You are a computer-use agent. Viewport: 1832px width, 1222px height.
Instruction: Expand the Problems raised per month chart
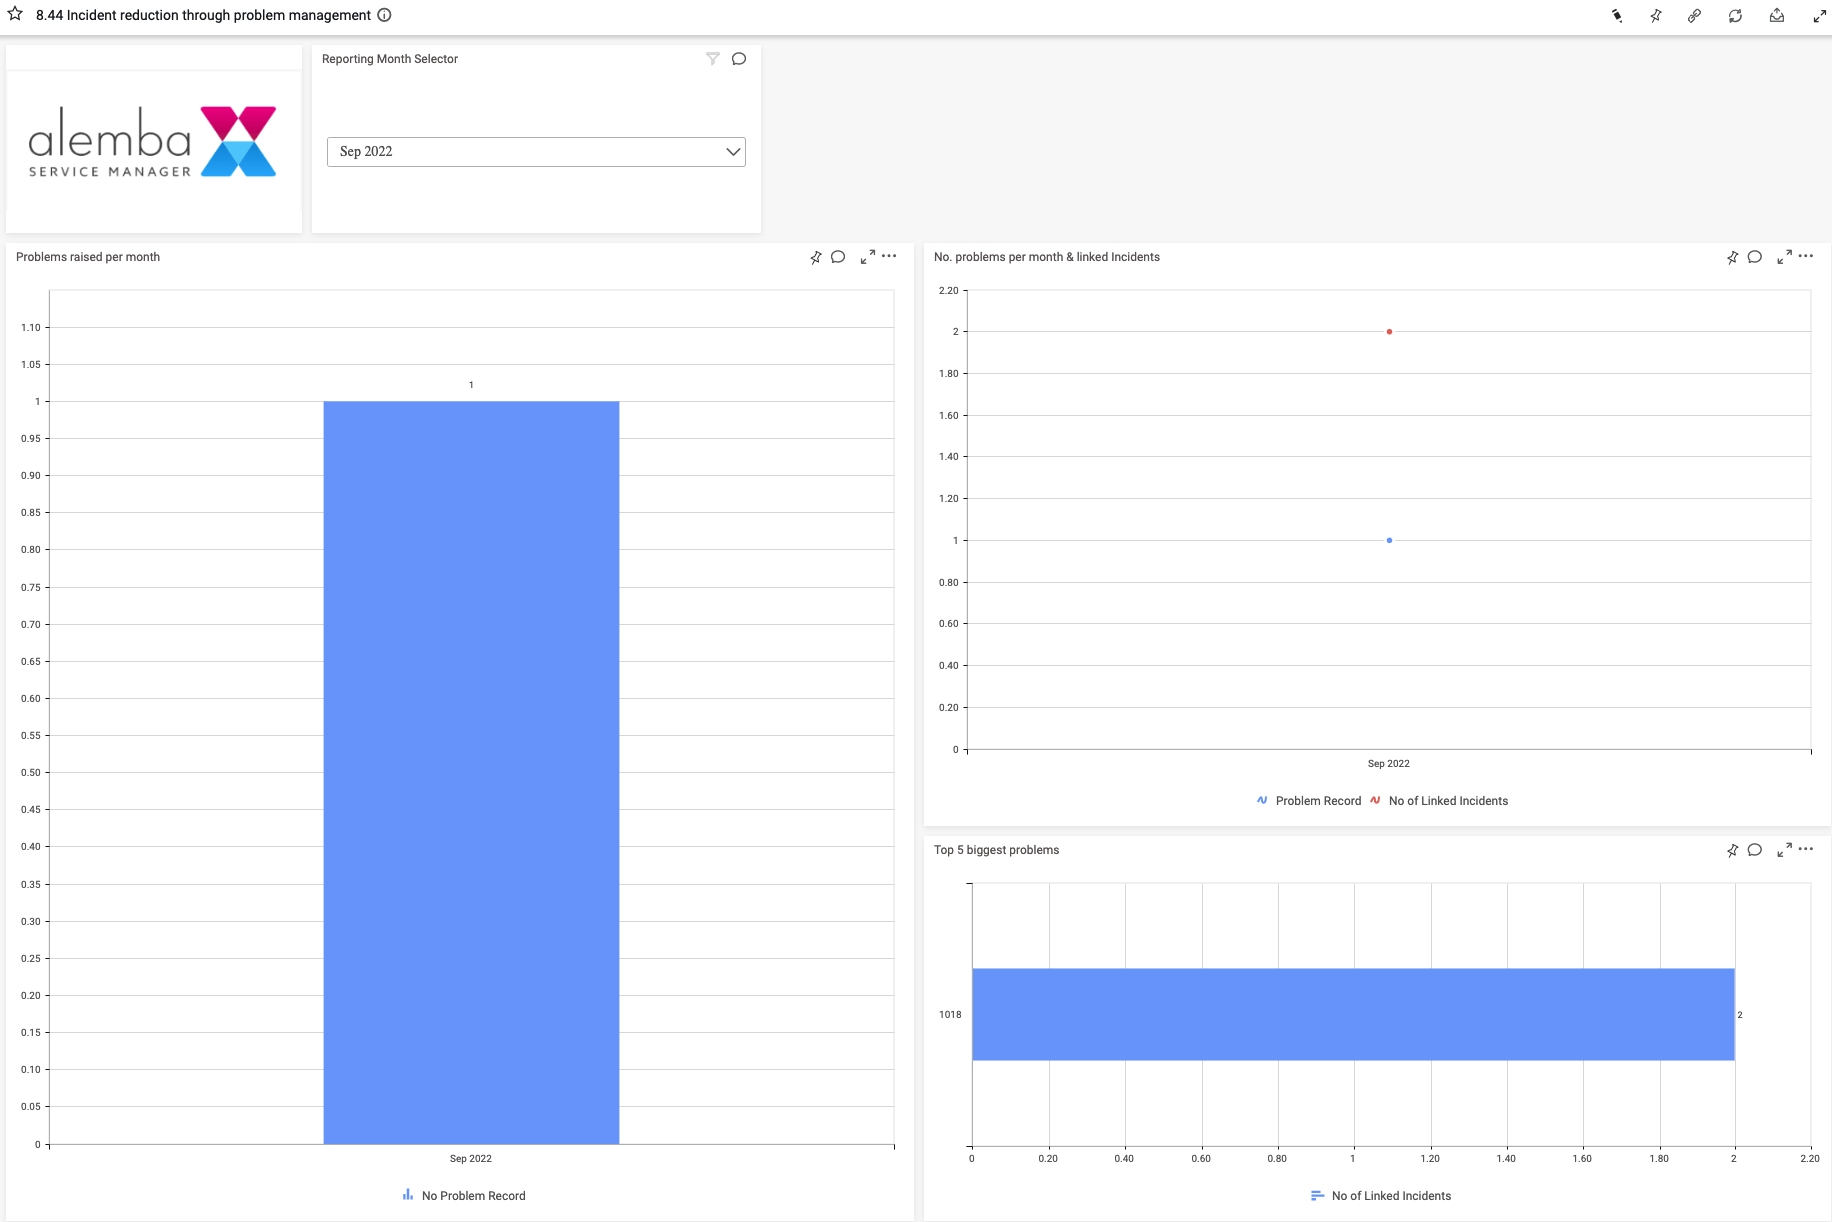867,257
